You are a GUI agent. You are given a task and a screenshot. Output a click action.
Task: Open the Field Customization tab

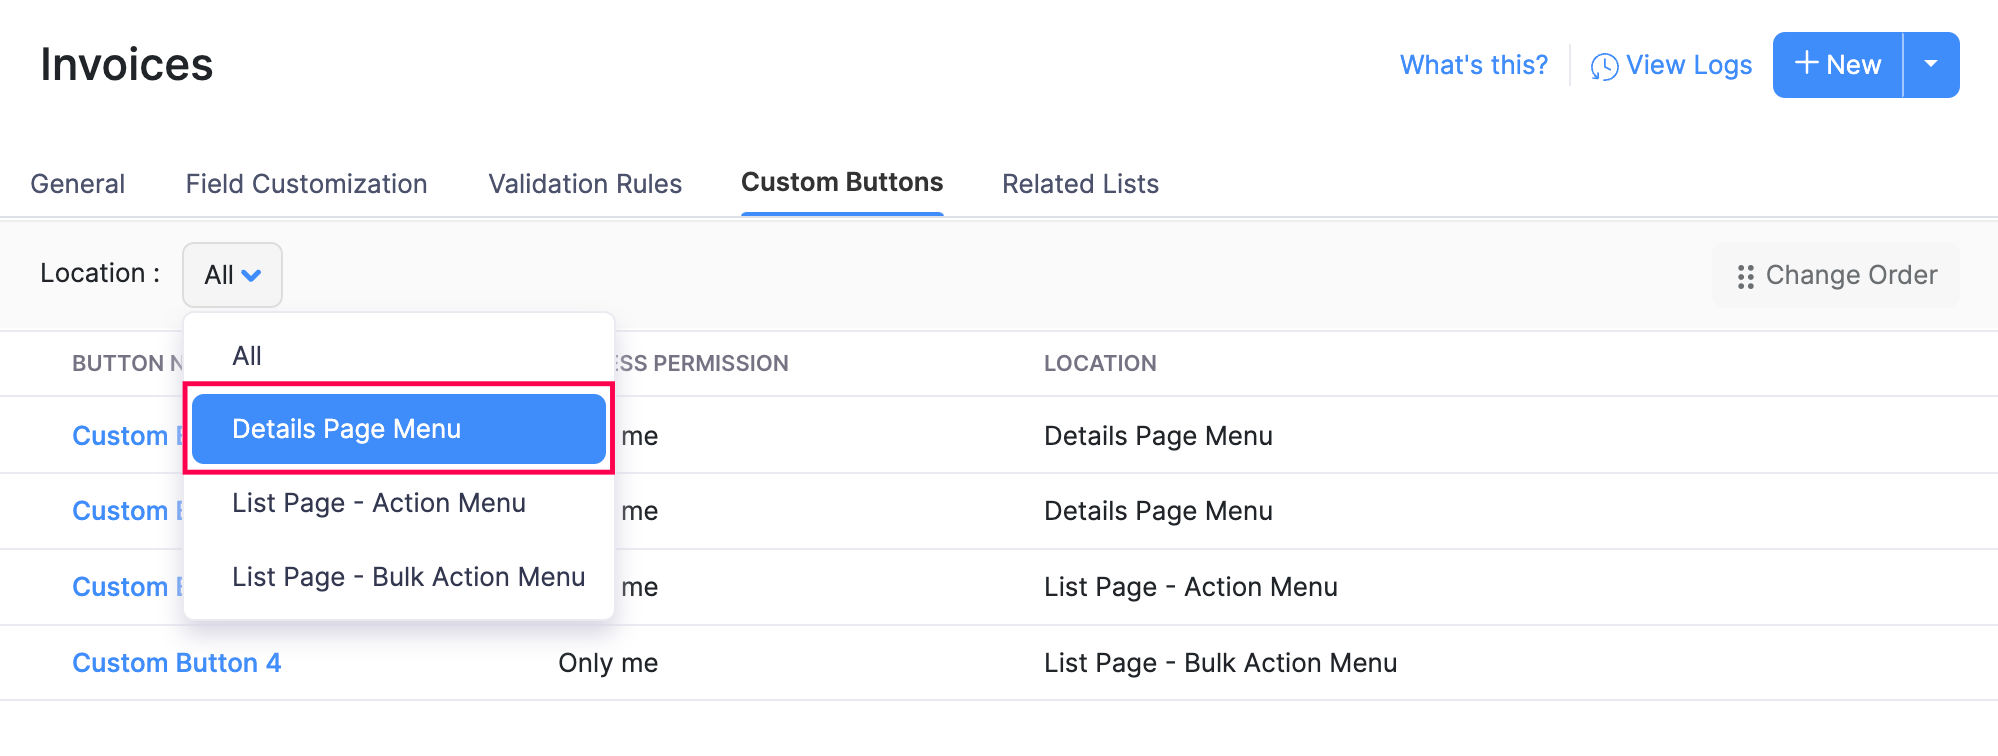coord(306,184)
